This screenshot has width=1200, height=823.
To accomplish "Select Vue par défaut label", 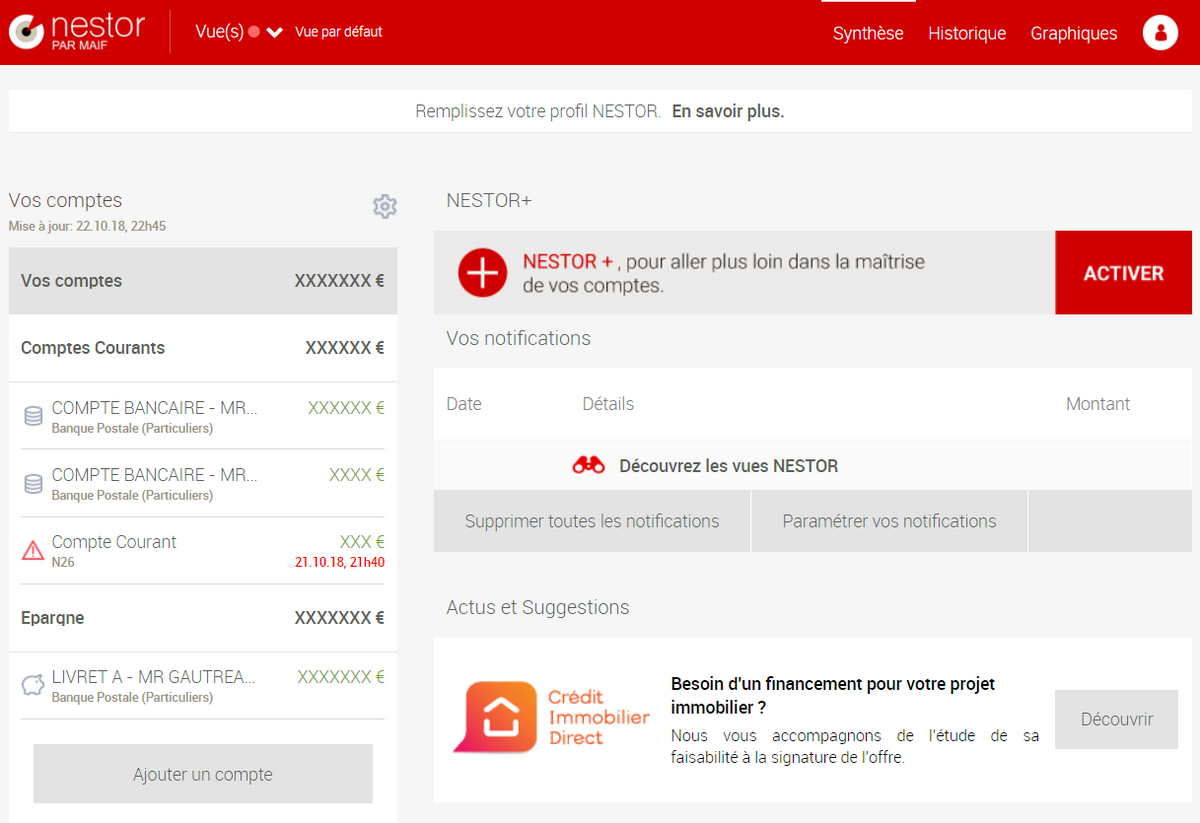I will [x=339, y=32].
